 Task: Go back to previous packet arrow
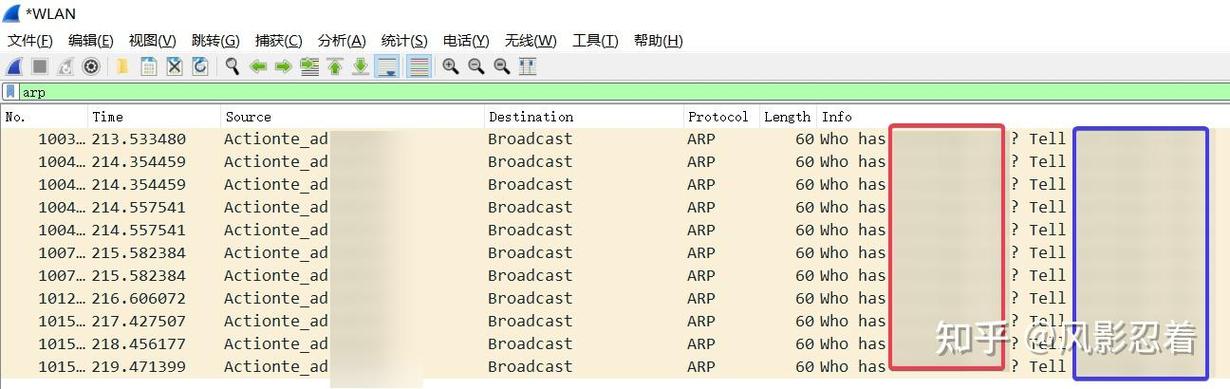[x=258, y=67]
